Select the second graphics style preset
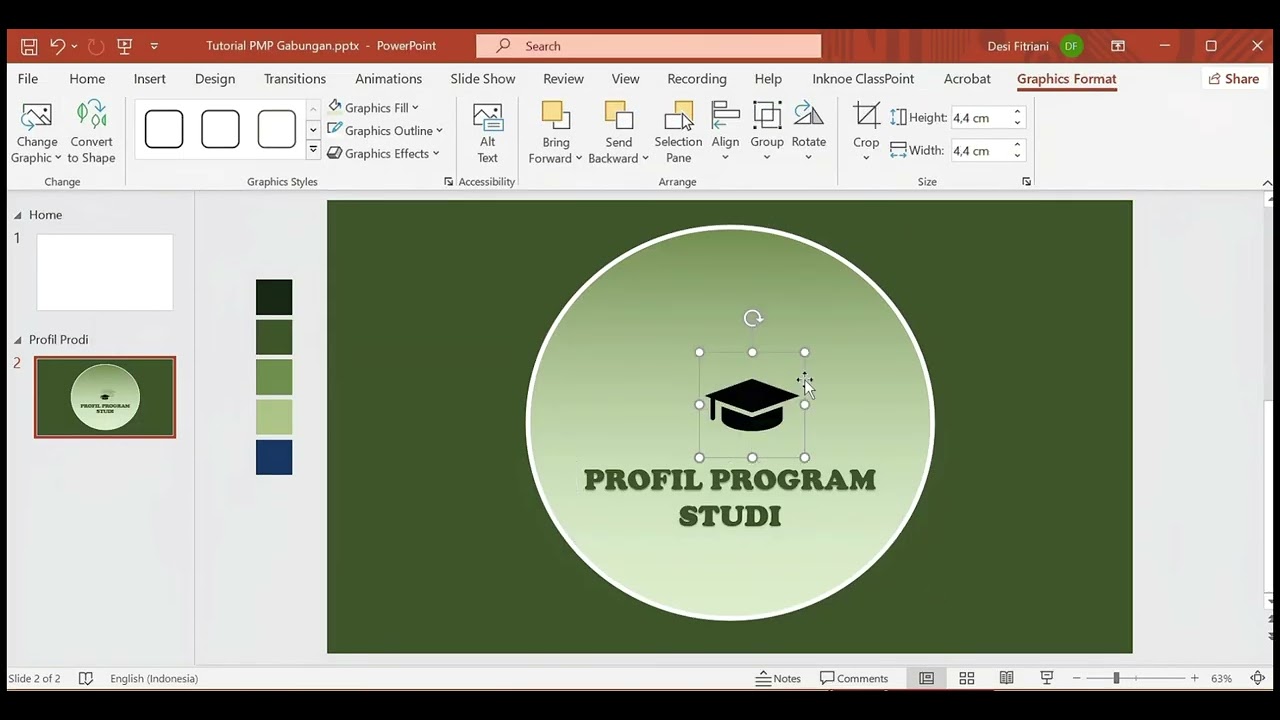 pos(220,129)
